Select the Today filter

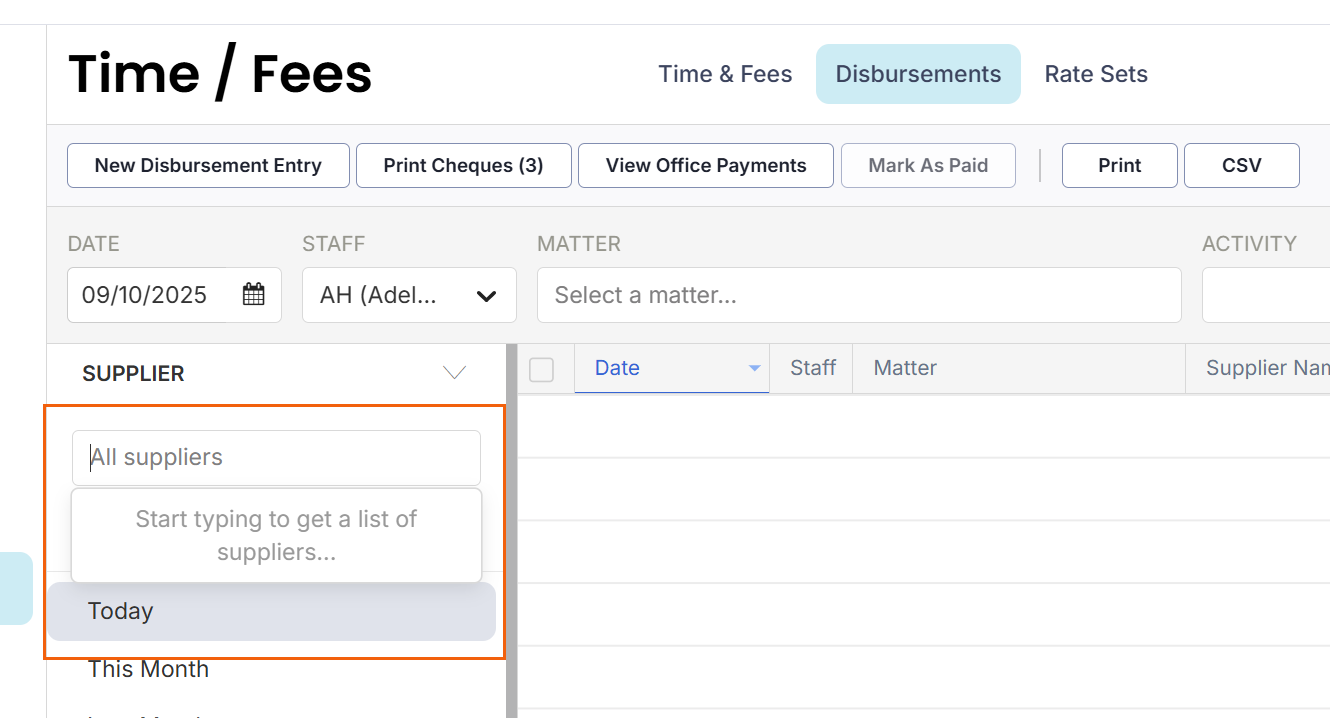271,611
